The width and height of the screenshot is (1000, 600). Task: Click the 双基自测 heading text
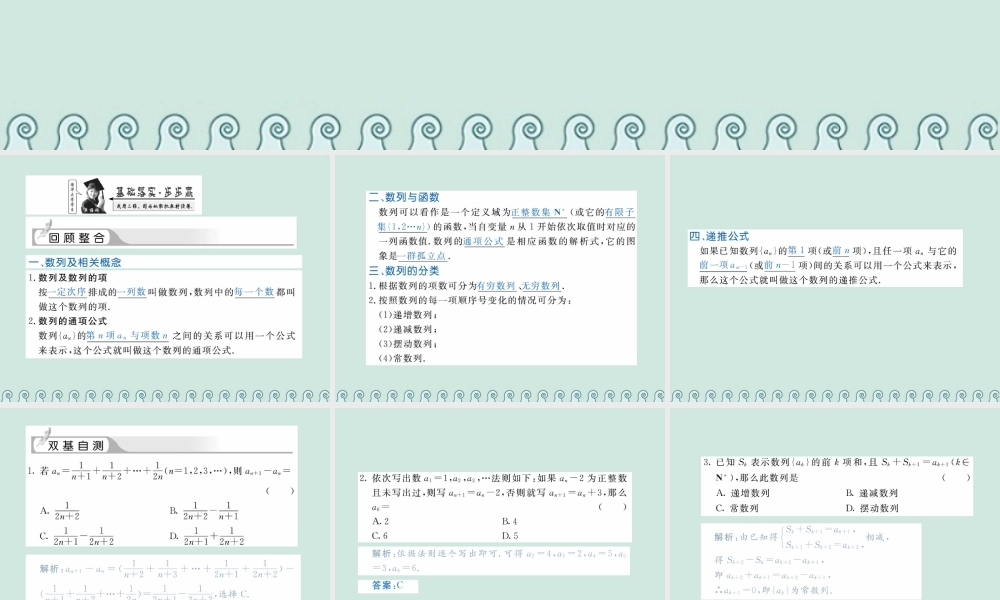75,446
